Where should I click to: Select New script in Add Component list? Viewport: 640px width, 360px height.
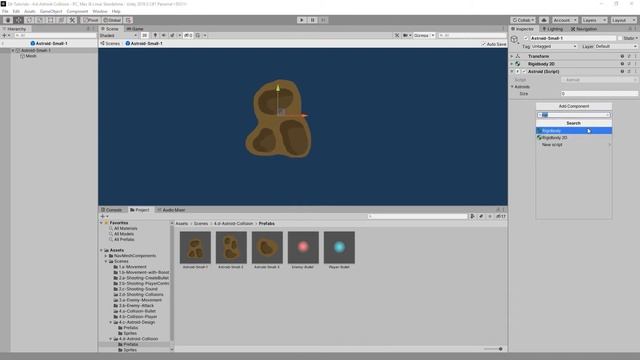[574, 145]
